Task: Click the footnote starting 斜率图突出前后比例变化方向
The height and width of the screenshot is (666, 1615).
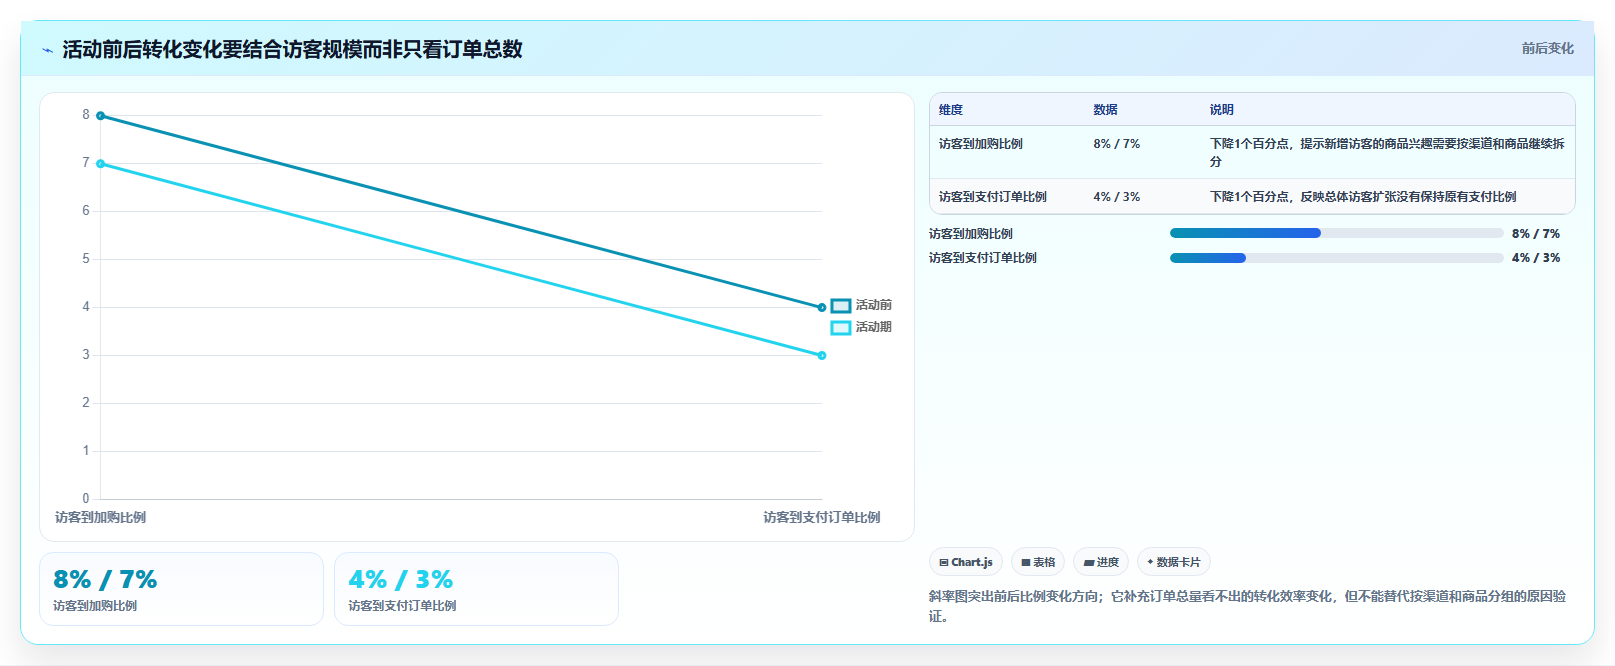Action: pos(1247,606)
